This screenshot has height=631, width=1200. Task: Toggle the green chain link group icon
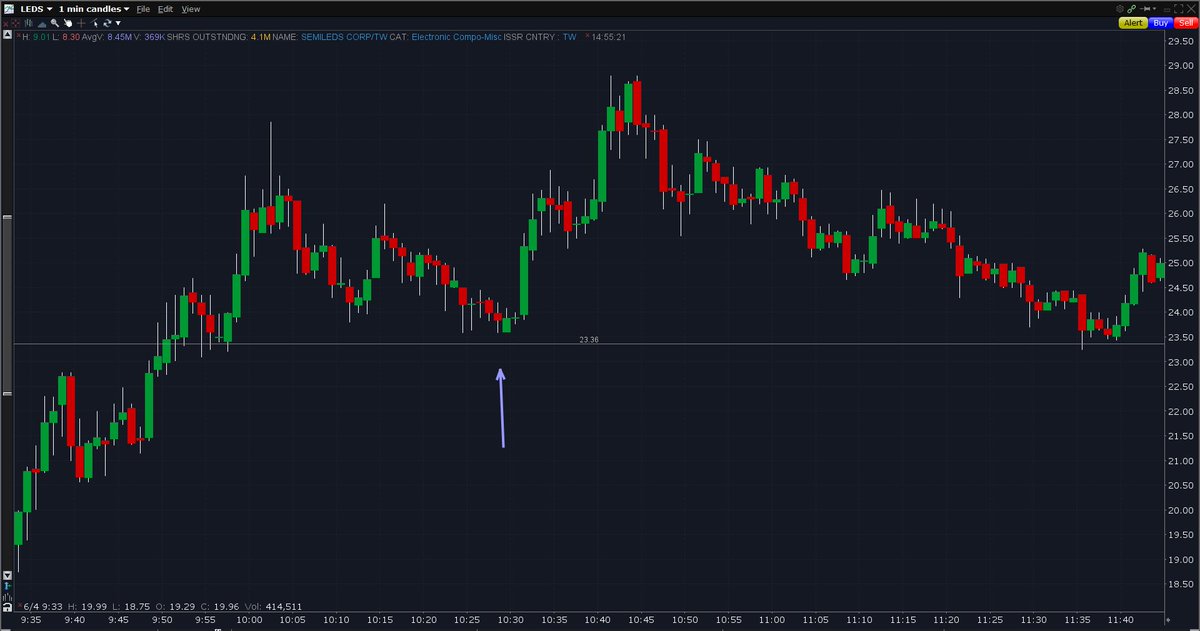1131,9
